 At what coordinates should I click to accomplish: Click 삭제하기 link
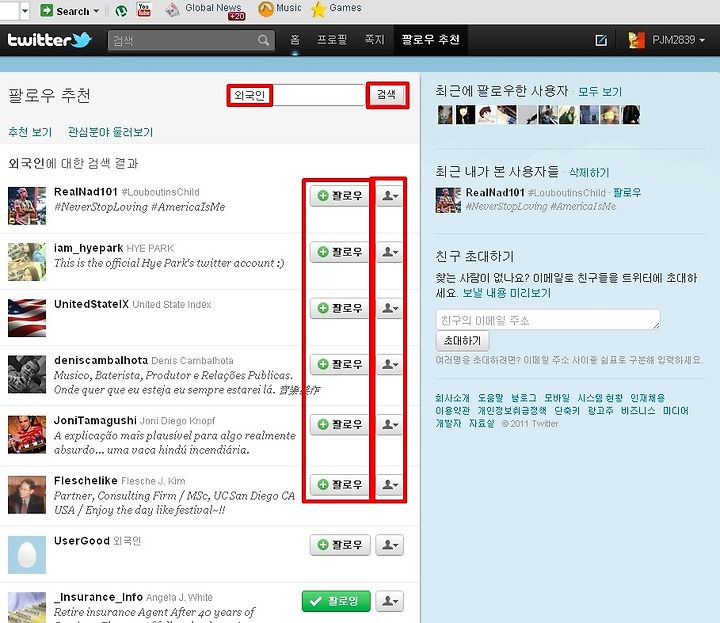(x=589, y=173)
